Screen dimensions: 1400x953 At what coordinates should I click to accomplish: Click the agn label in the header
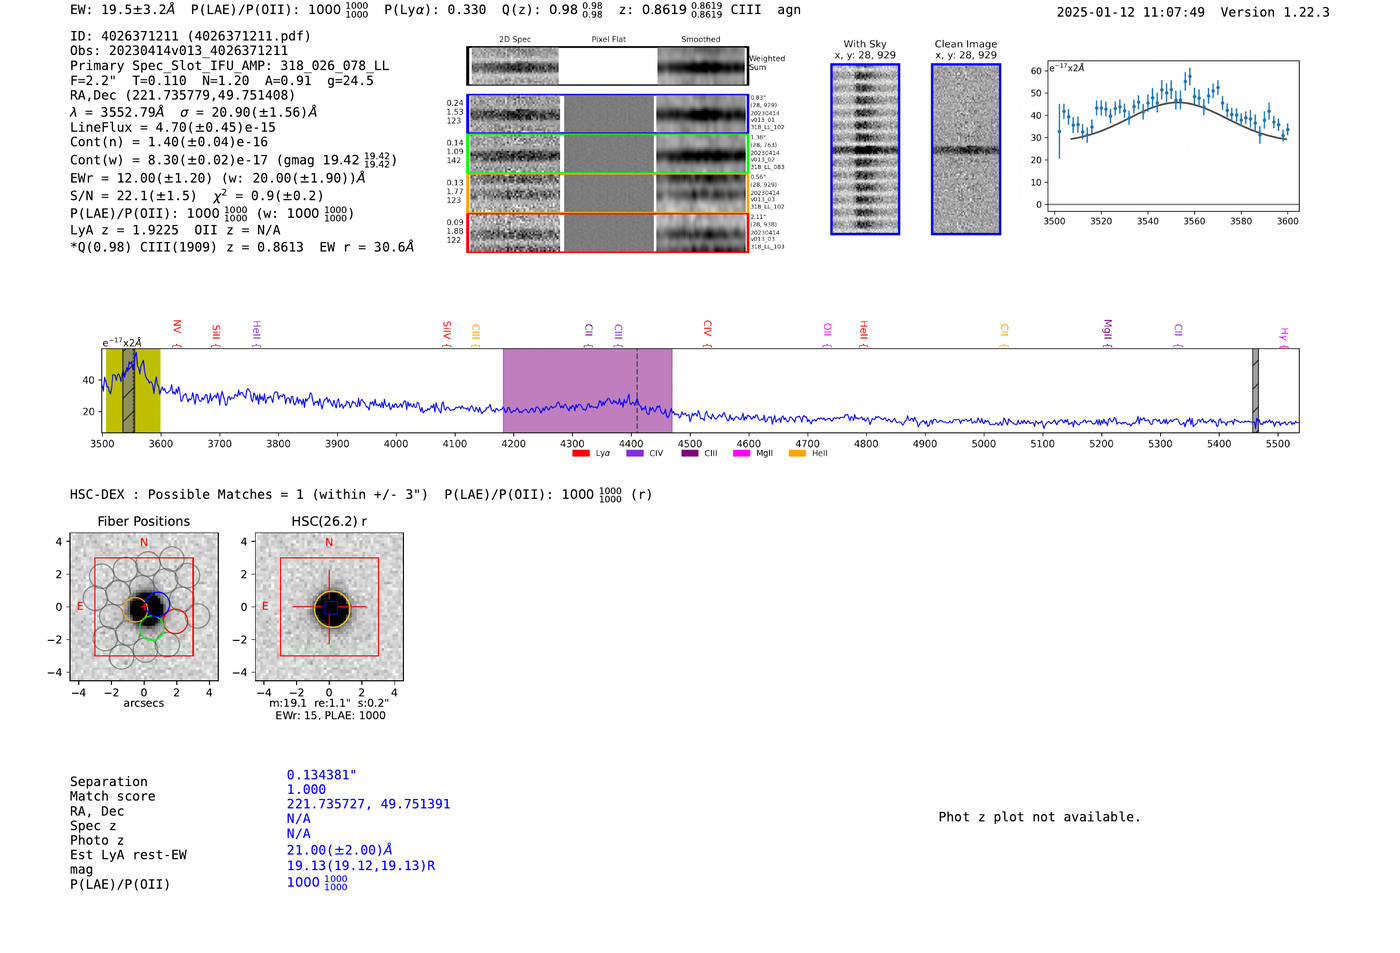789,9
